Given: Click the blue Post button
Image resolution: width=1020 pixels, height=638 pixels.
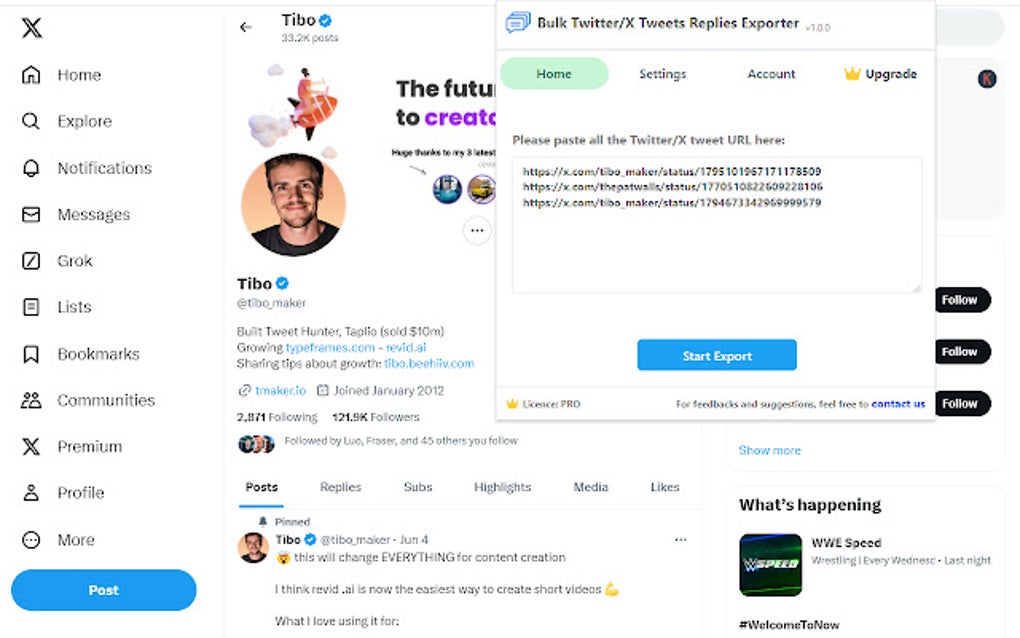Looking at the screenshot, I should 104,590.
